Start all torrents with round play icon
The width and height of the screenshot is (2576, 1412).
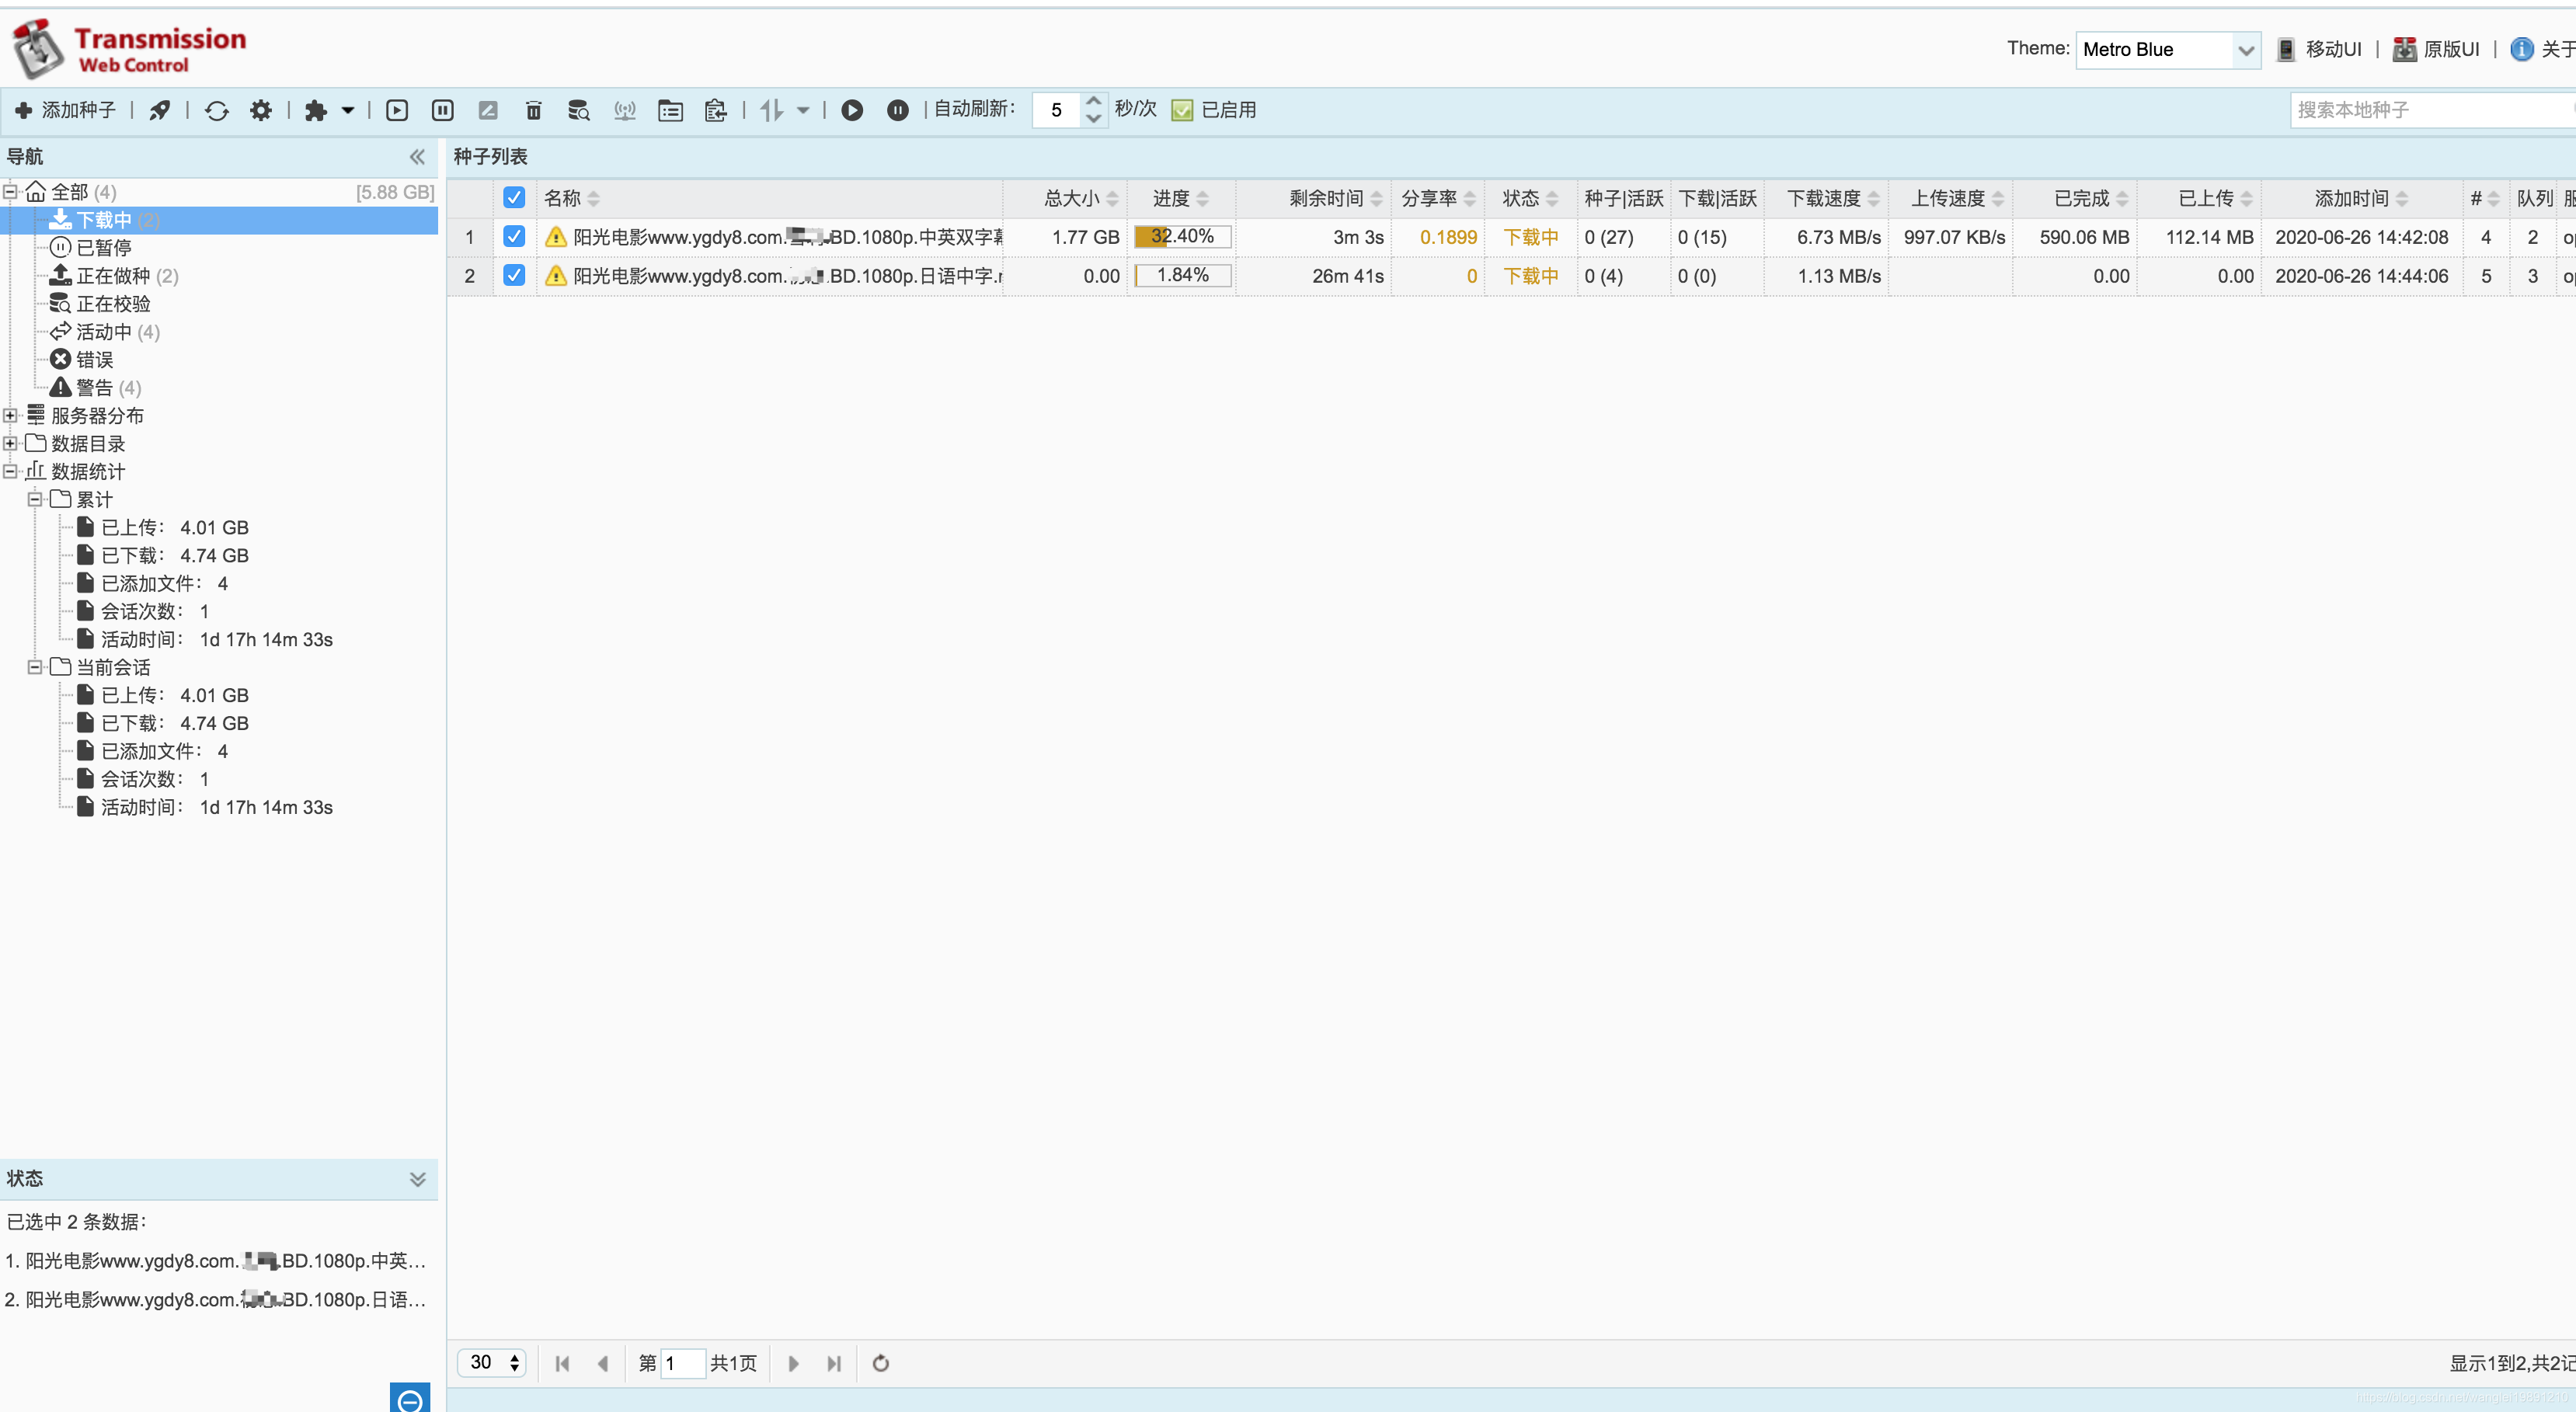pos(852,110)
